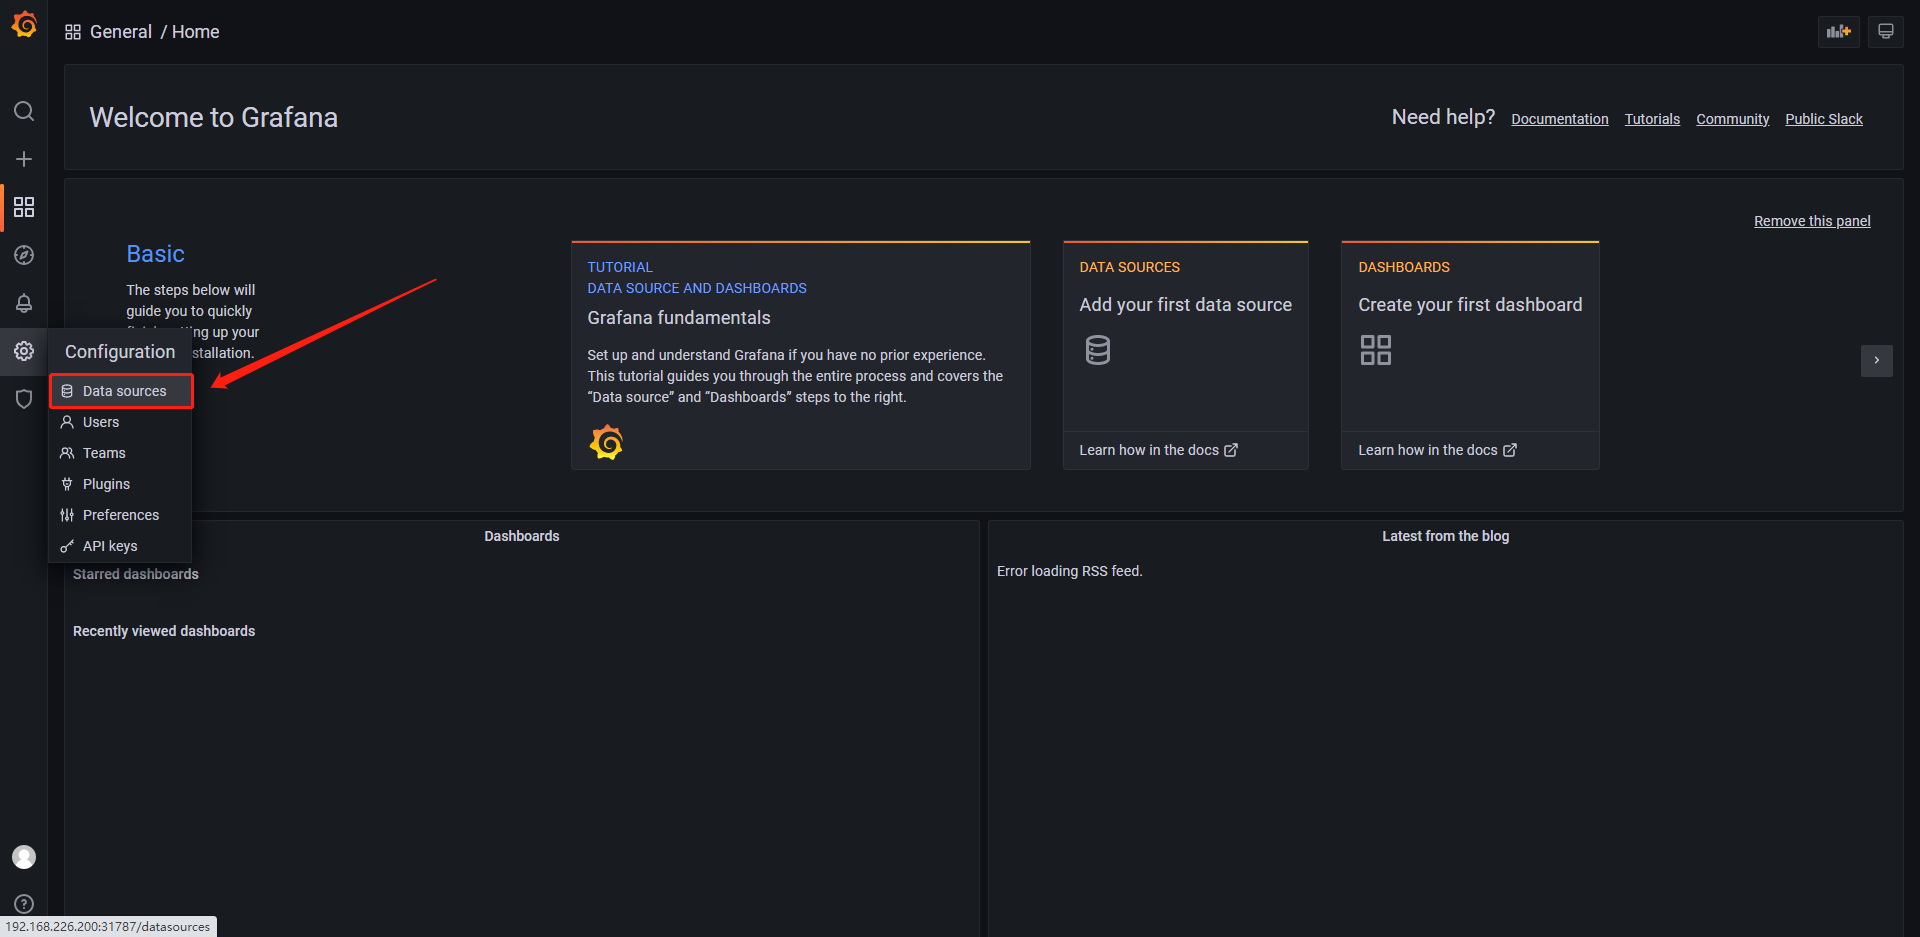Click the Remove this panel link
This screenshot has width=1920, height=937.
coord(1811,221)
